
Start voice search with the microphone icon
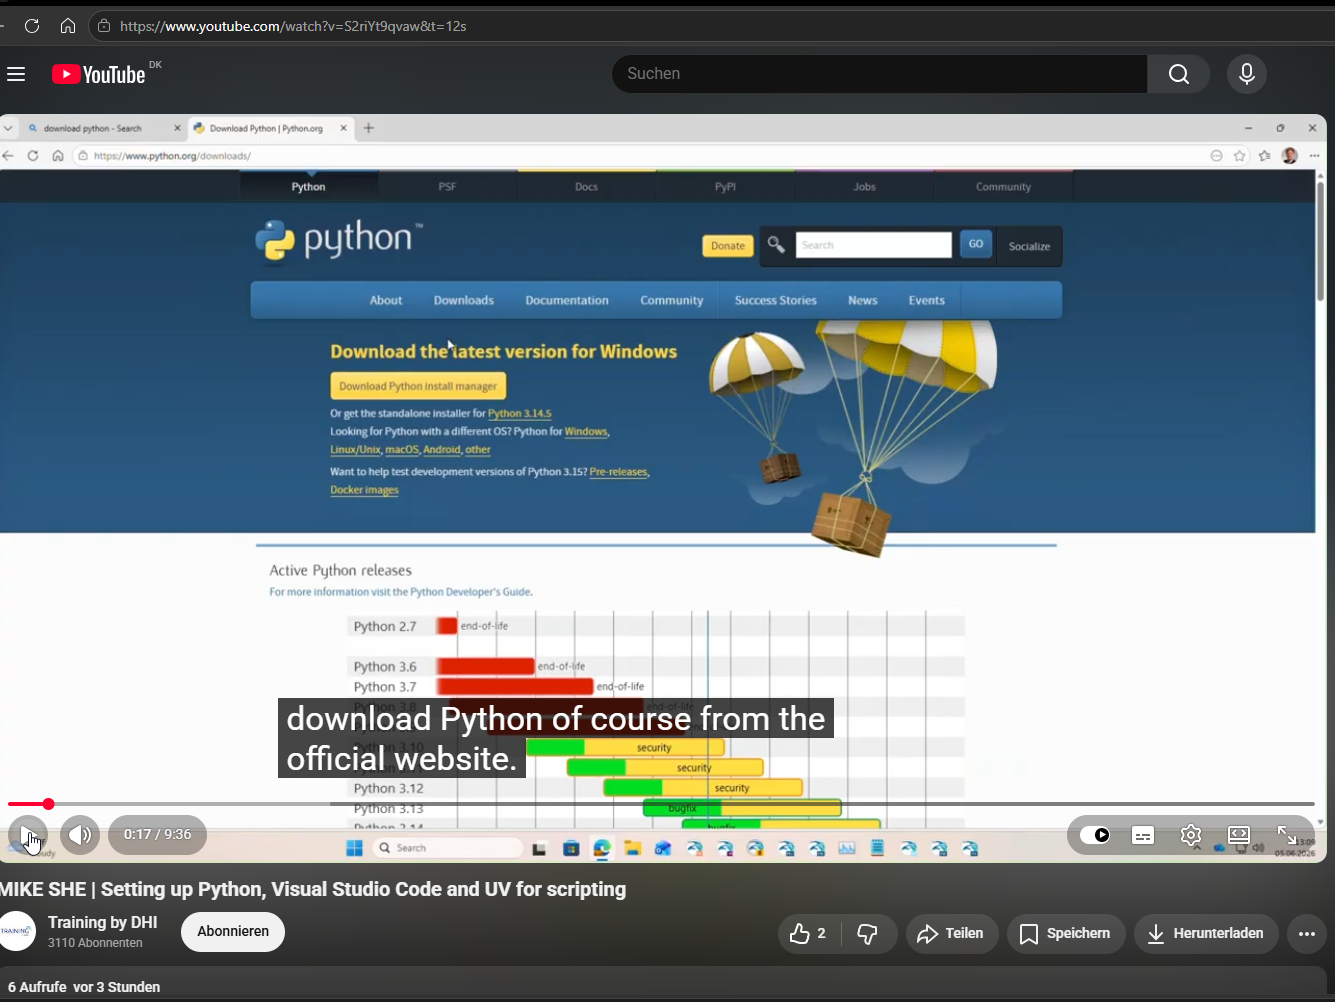pyautogui.click(x=1247, y=74)
